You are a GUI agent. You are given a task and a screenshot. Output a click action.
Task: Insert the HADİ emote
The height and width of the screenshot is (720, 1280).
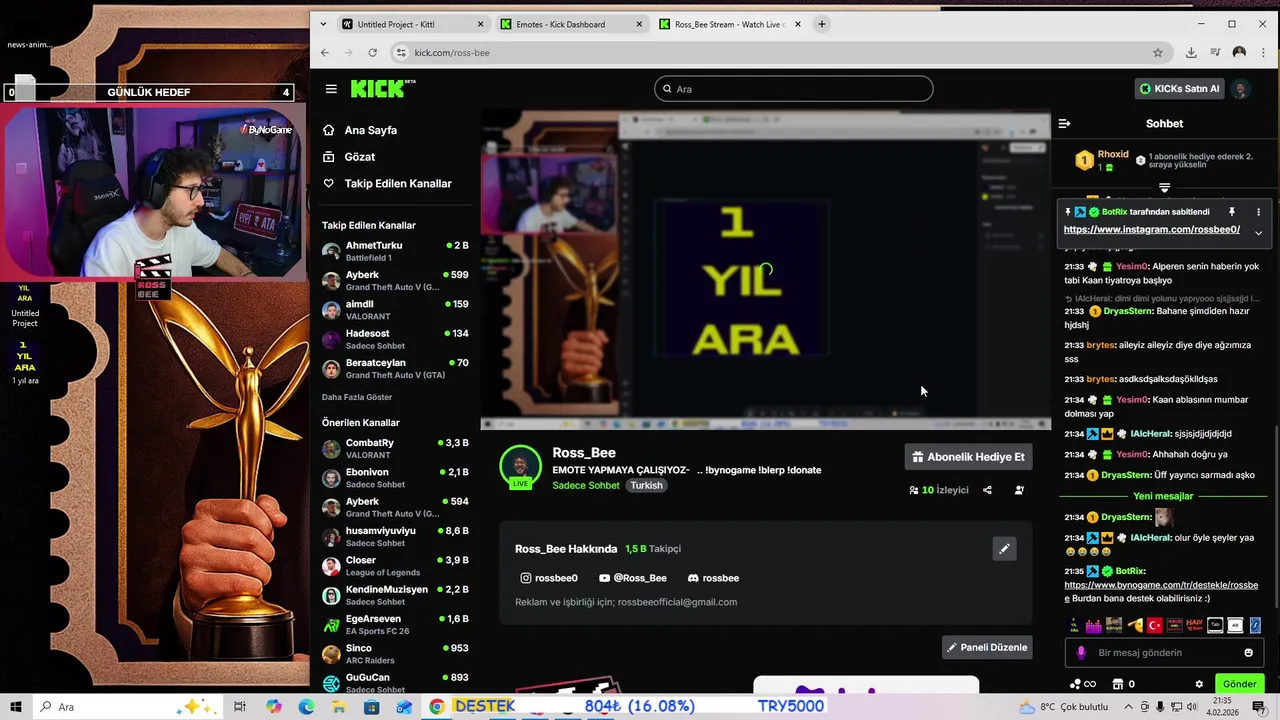pos(1195,625)
